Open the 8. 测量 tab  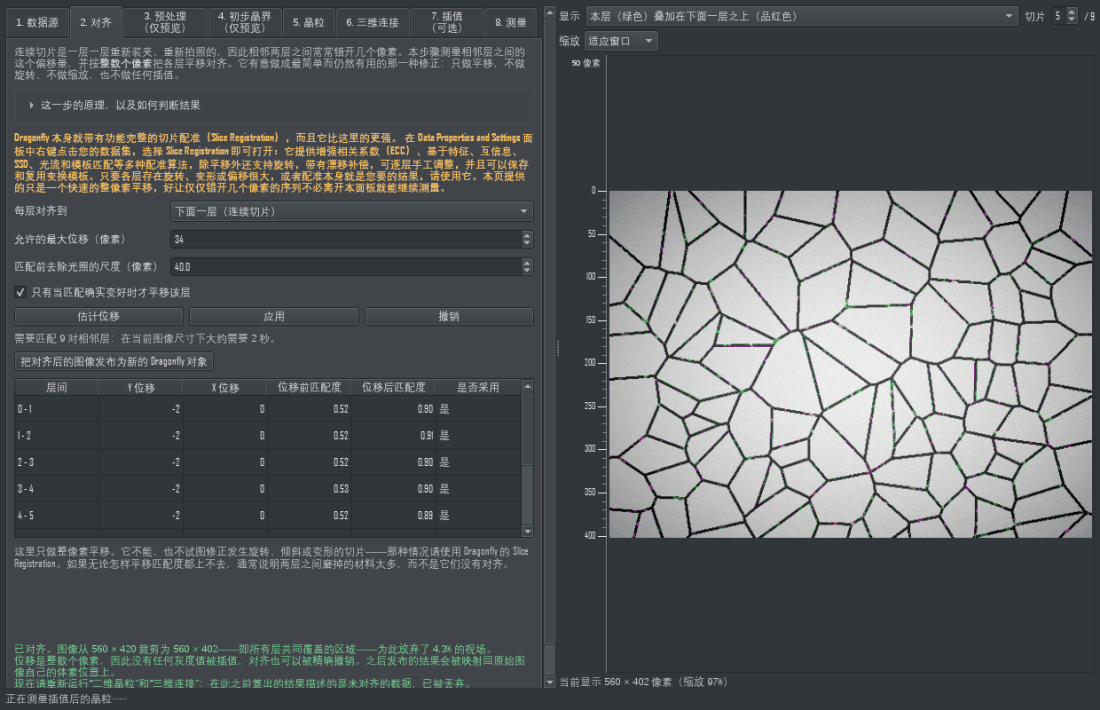tap(510, 22)
